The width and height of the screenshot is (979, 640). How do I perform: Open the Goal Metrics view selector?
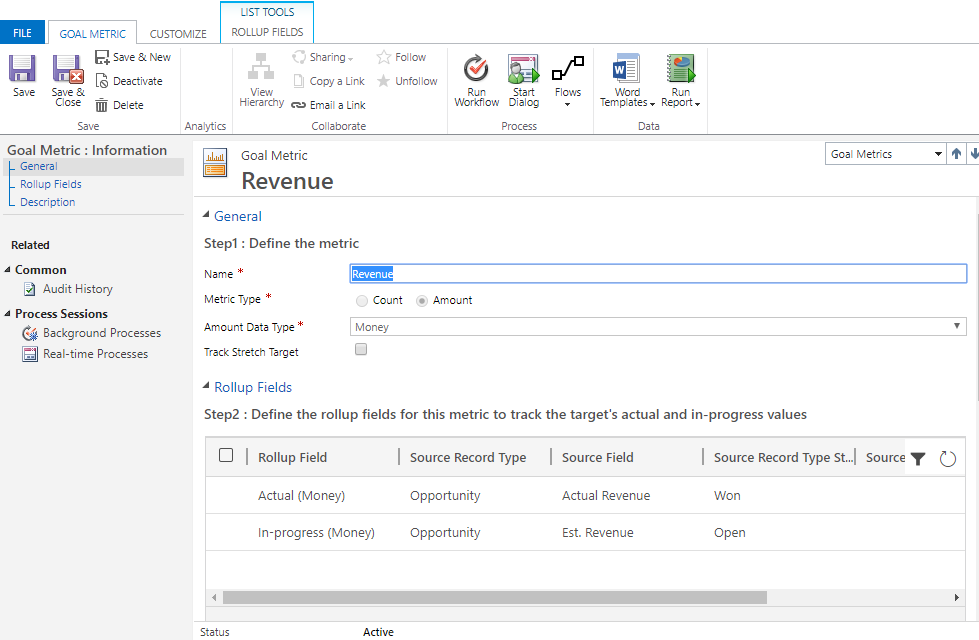pos(886,154)
